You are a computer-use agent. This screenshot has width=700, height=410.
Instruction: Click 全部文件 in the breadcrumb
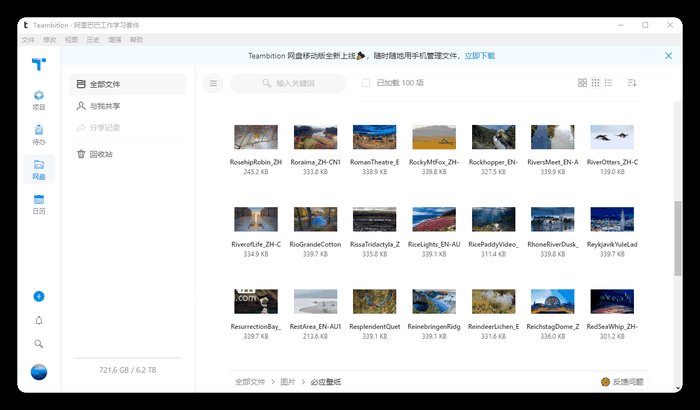(250, 382)
